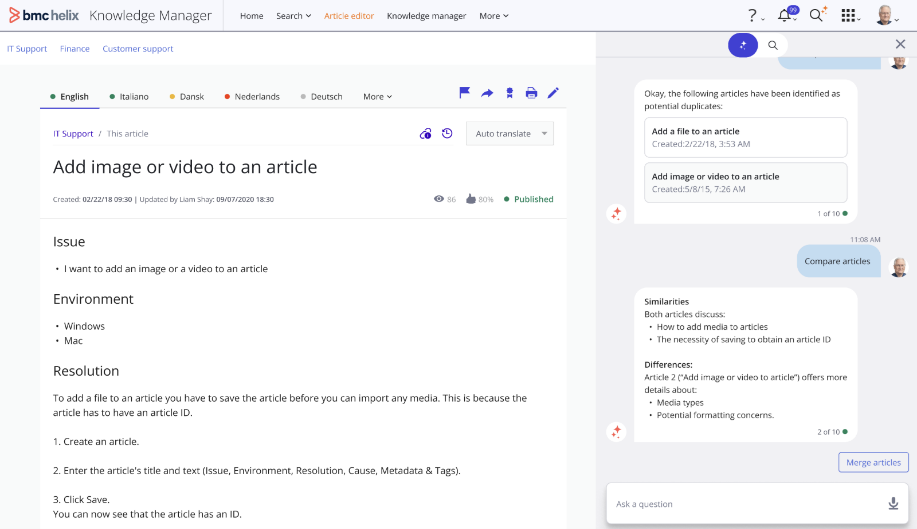
Task: Open Knowledge manager menu item
Action: [x=426, y=16]
